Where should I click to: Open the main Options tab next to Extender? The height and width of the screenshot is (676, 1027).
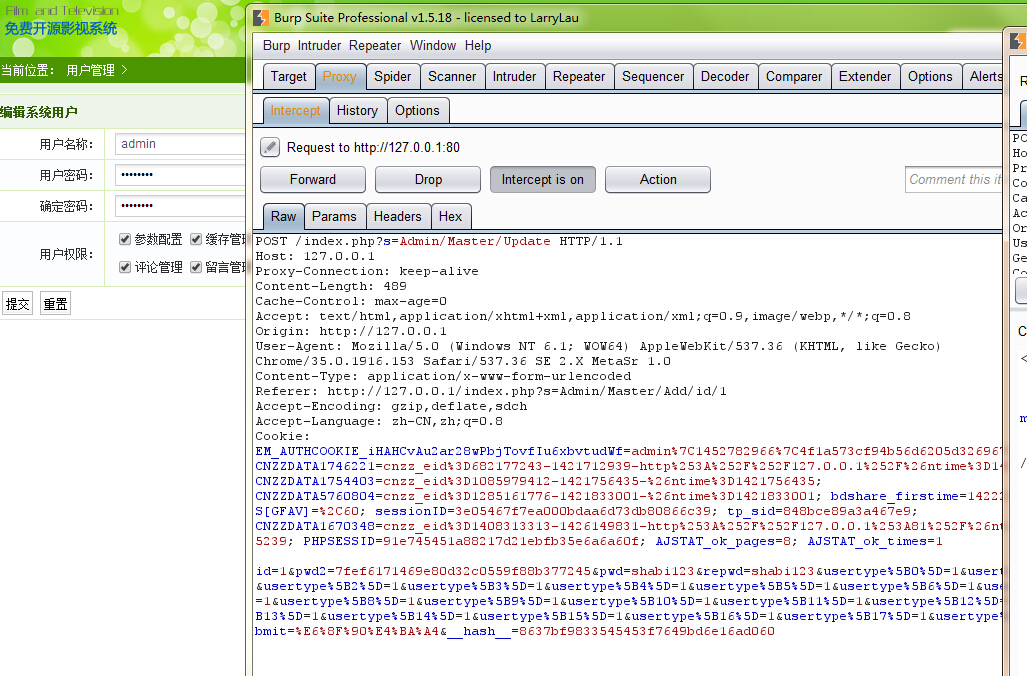pyautogui.click(x=930, y=77)
